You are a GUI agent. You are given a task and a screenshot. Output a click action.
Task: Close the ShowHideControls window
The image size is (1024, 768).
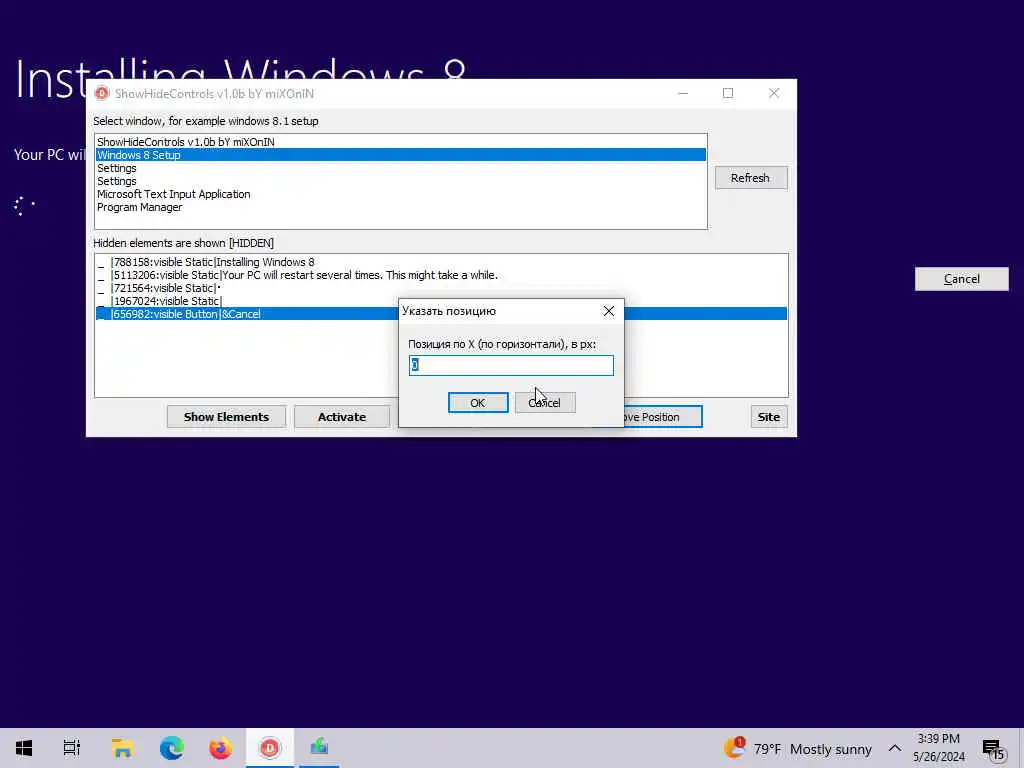coord(774,93)
